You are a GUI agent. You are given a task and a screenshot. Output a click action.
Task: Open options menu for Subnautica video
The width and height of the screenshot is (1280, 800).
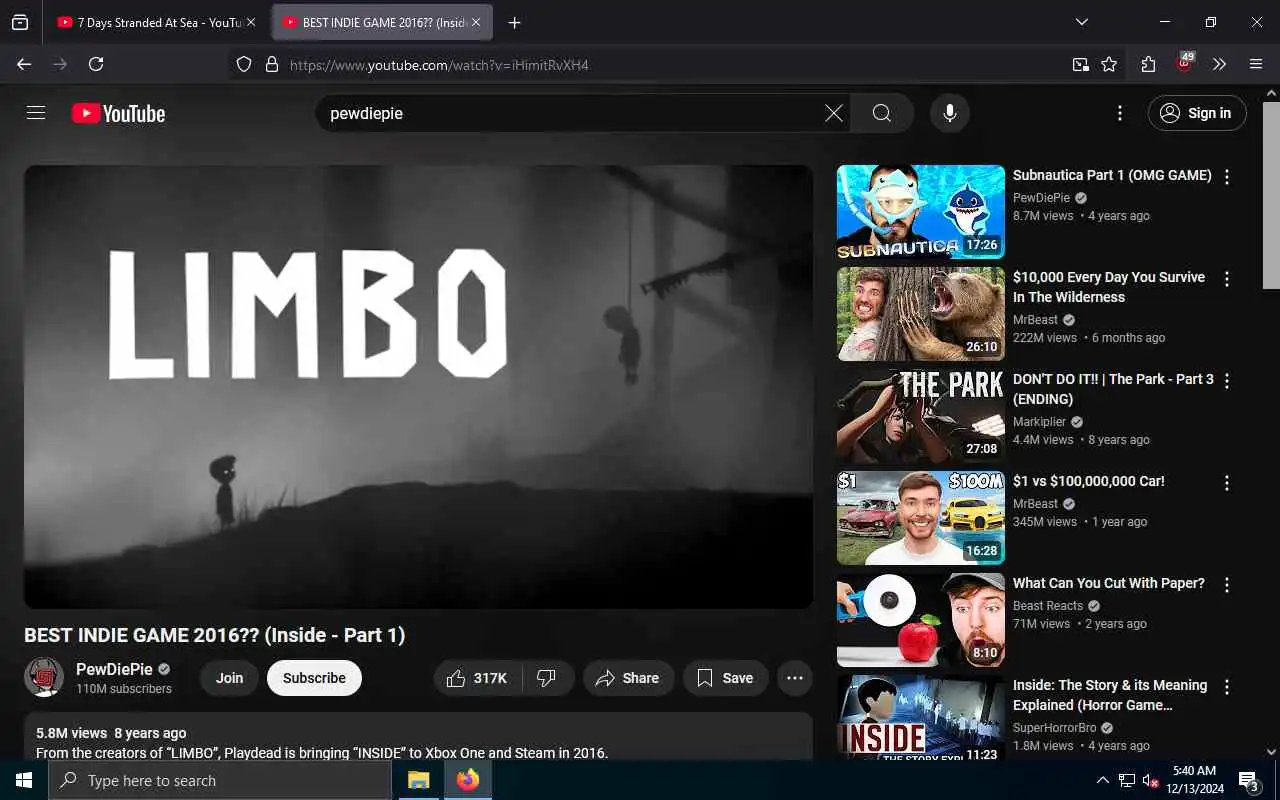point(1227,177)
